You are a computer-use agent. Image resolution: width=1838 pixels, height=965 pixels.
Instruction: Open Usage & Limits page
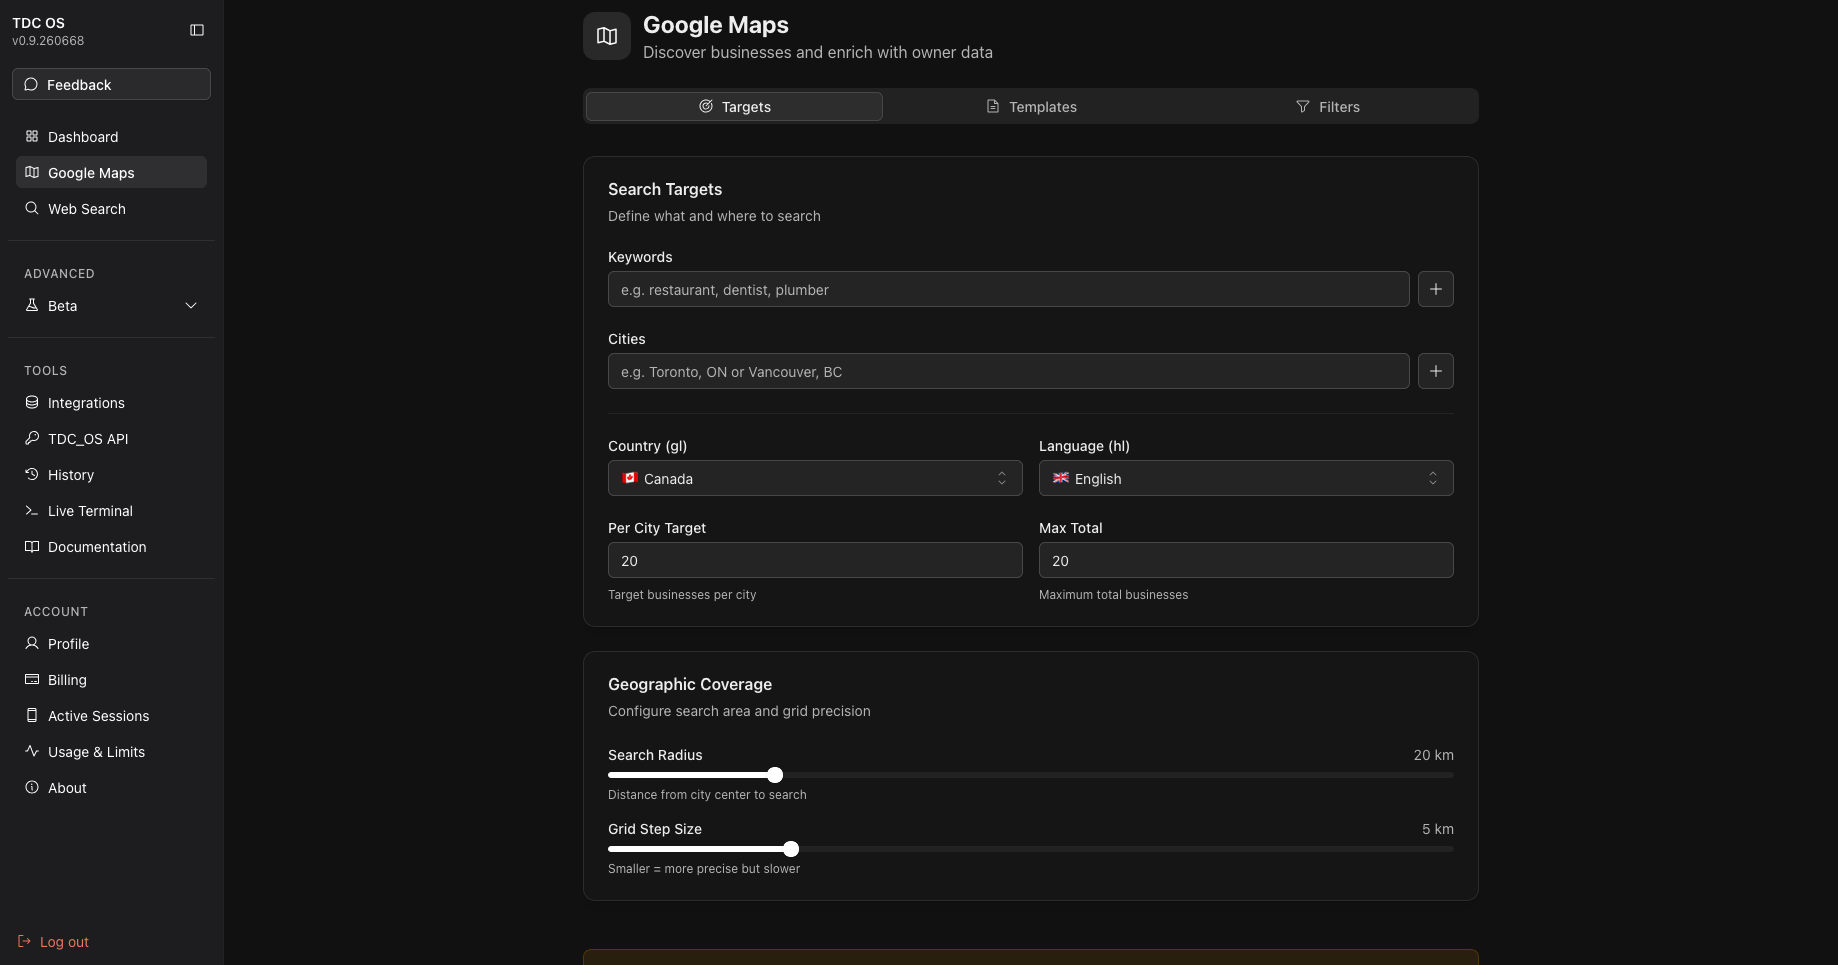coord(111,752)
